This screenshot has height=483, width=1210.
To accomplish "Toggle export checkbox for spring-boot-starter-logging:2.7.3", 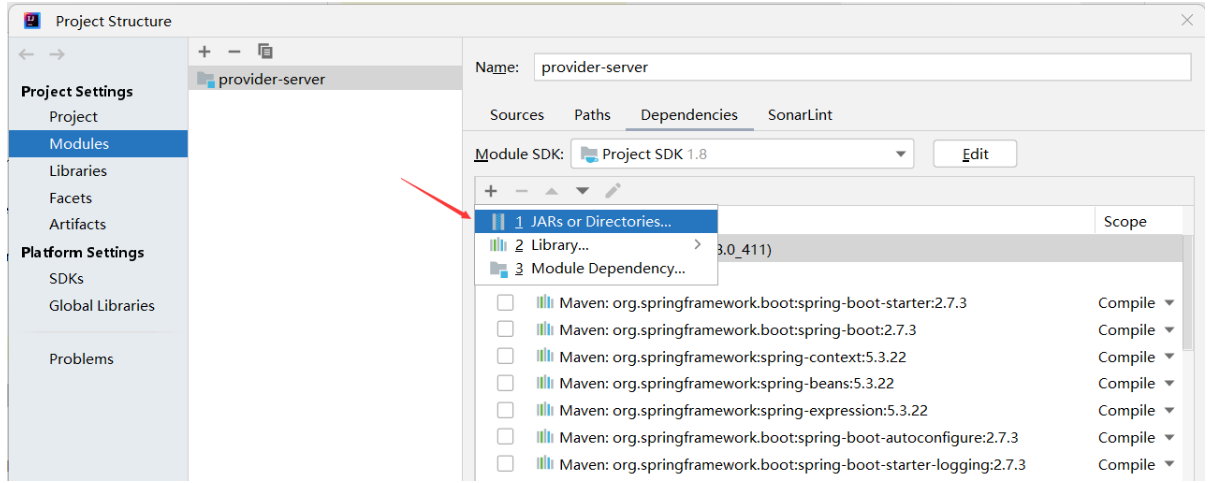I will point(505,464).
